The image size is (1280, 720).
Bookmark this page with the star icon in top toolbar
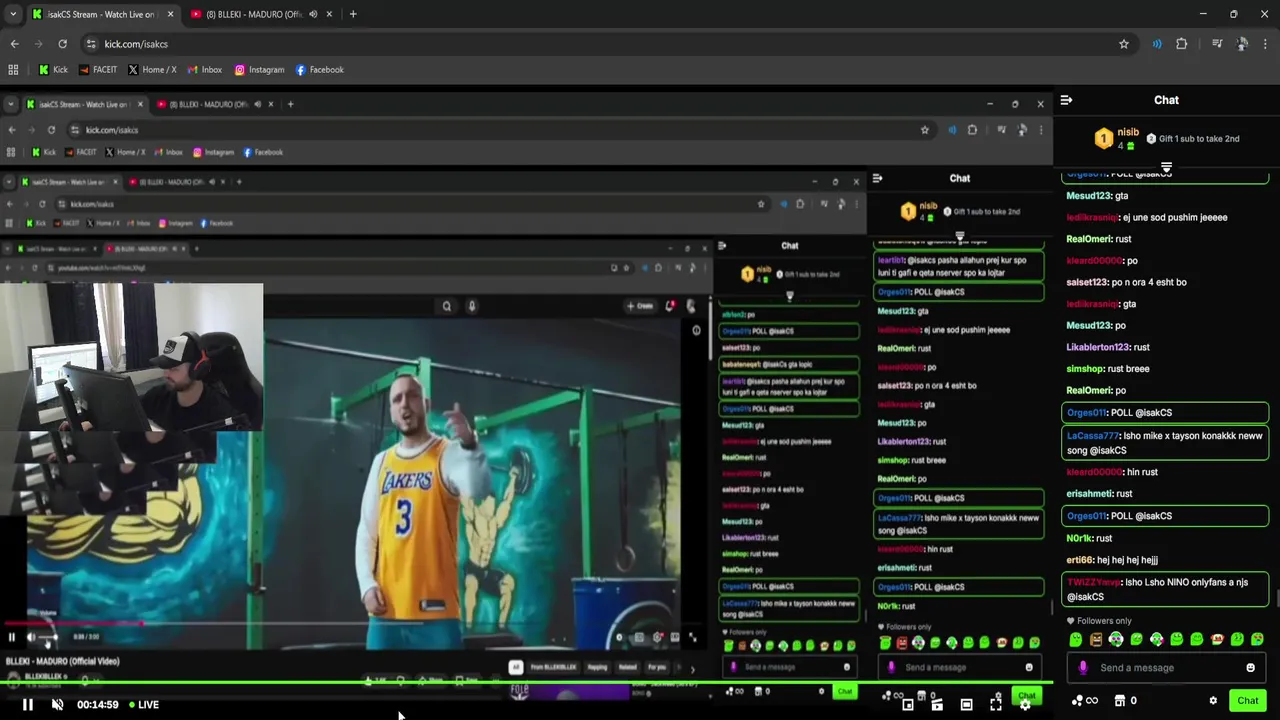click(1124, 44)
